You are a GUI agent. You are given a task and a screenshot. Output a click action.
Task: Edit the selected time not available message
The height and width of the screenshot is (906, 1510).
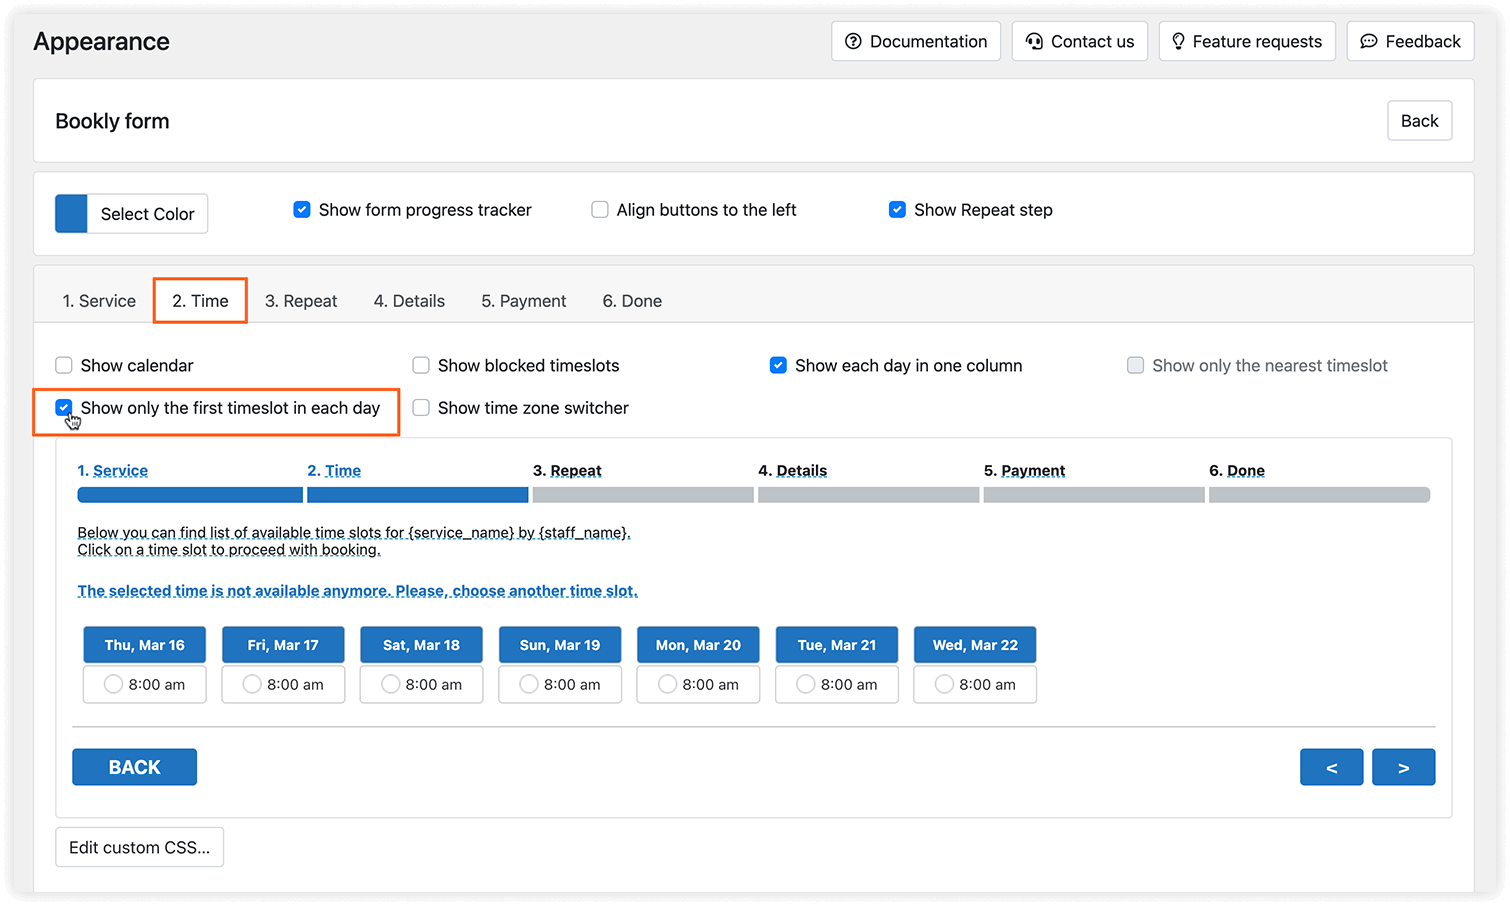tap(357, 591)
